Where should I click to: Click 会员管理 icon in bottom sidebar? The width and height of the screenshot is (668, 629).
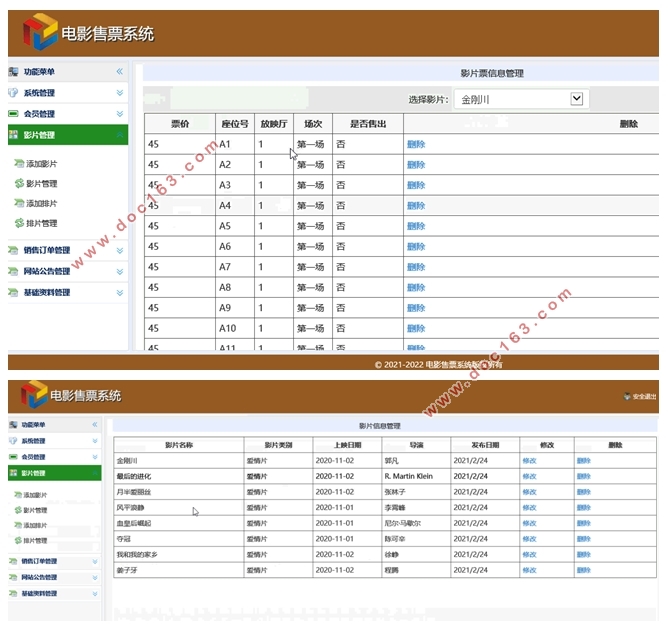(x=14, y=457)
